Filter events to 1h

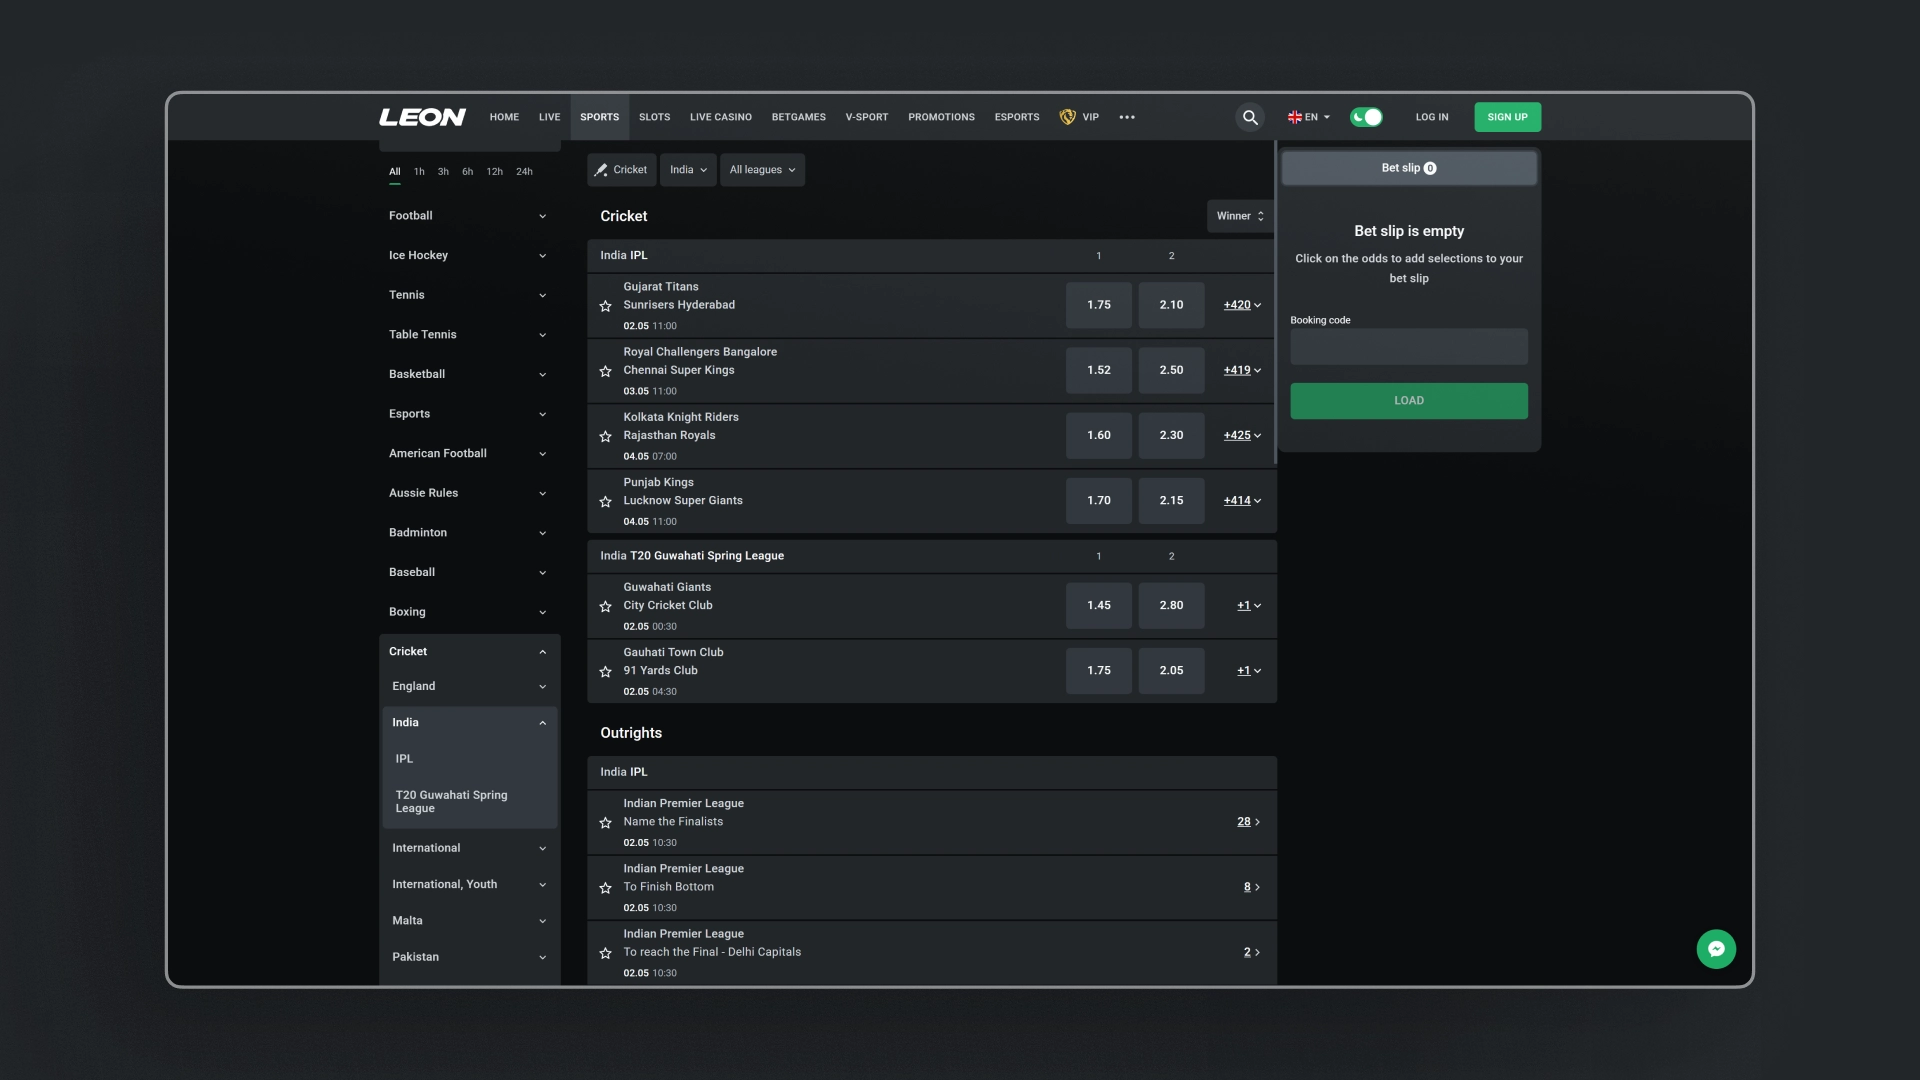419,172
